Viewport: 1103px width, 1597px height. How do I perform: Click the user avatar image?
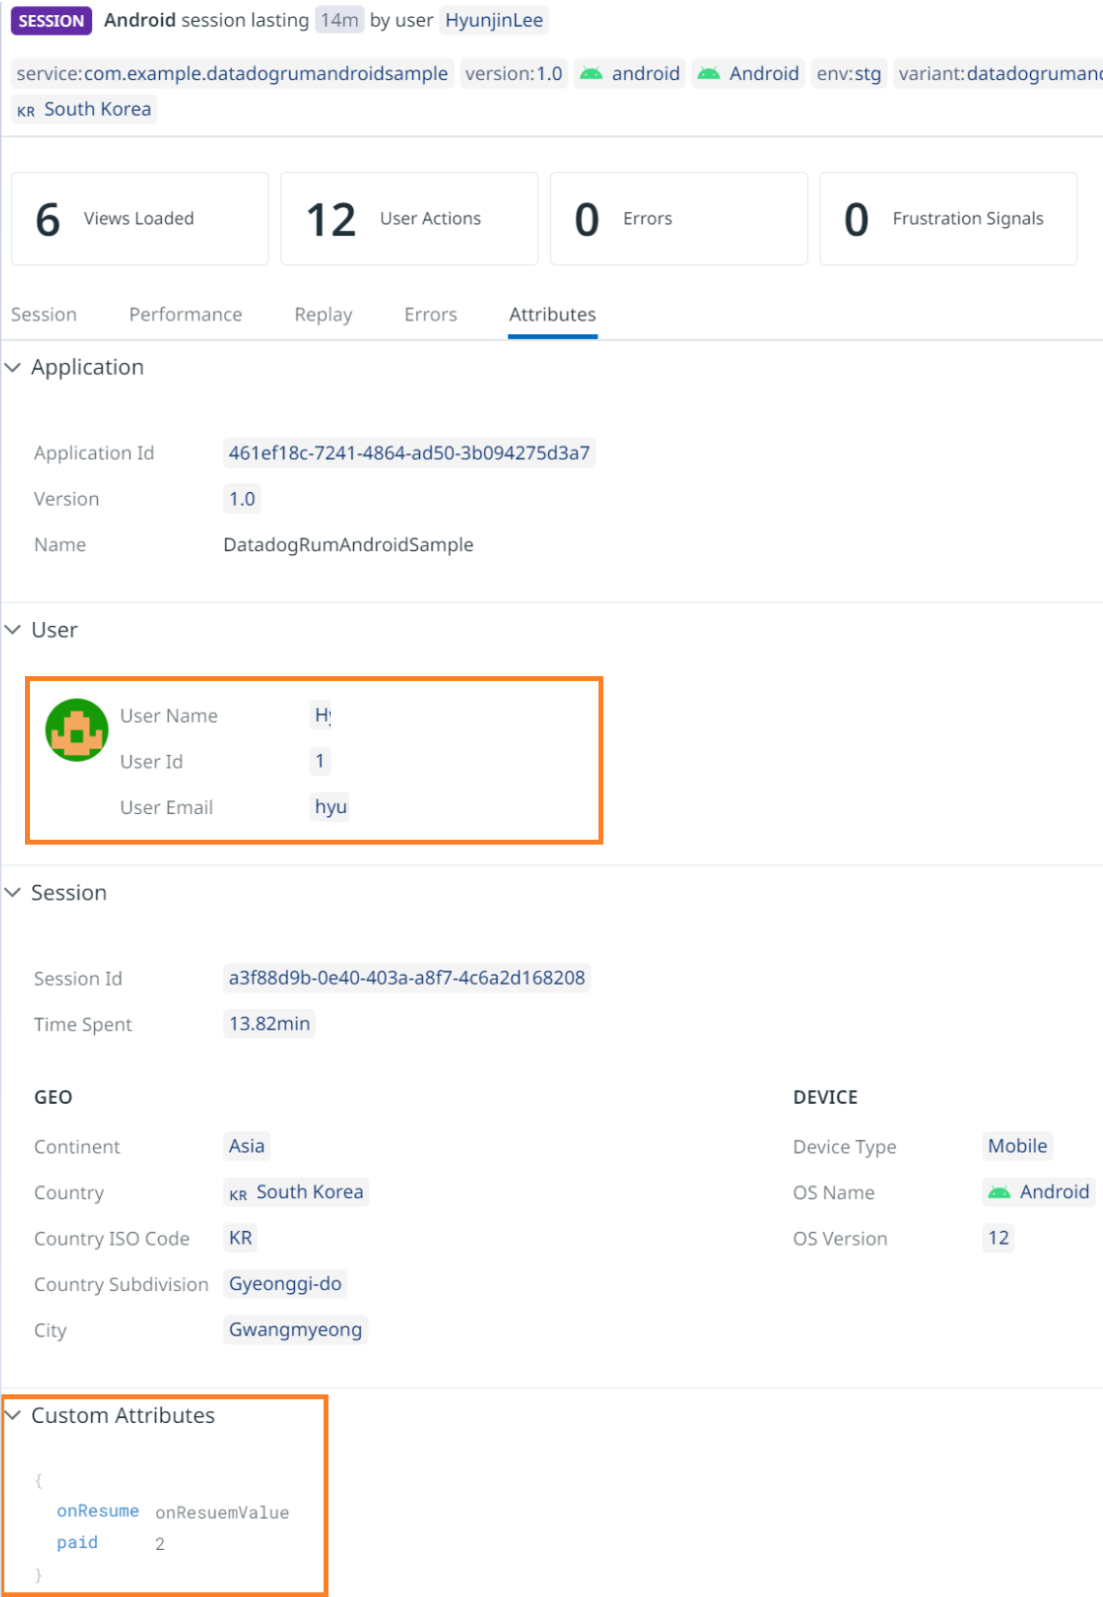[77, 730]
